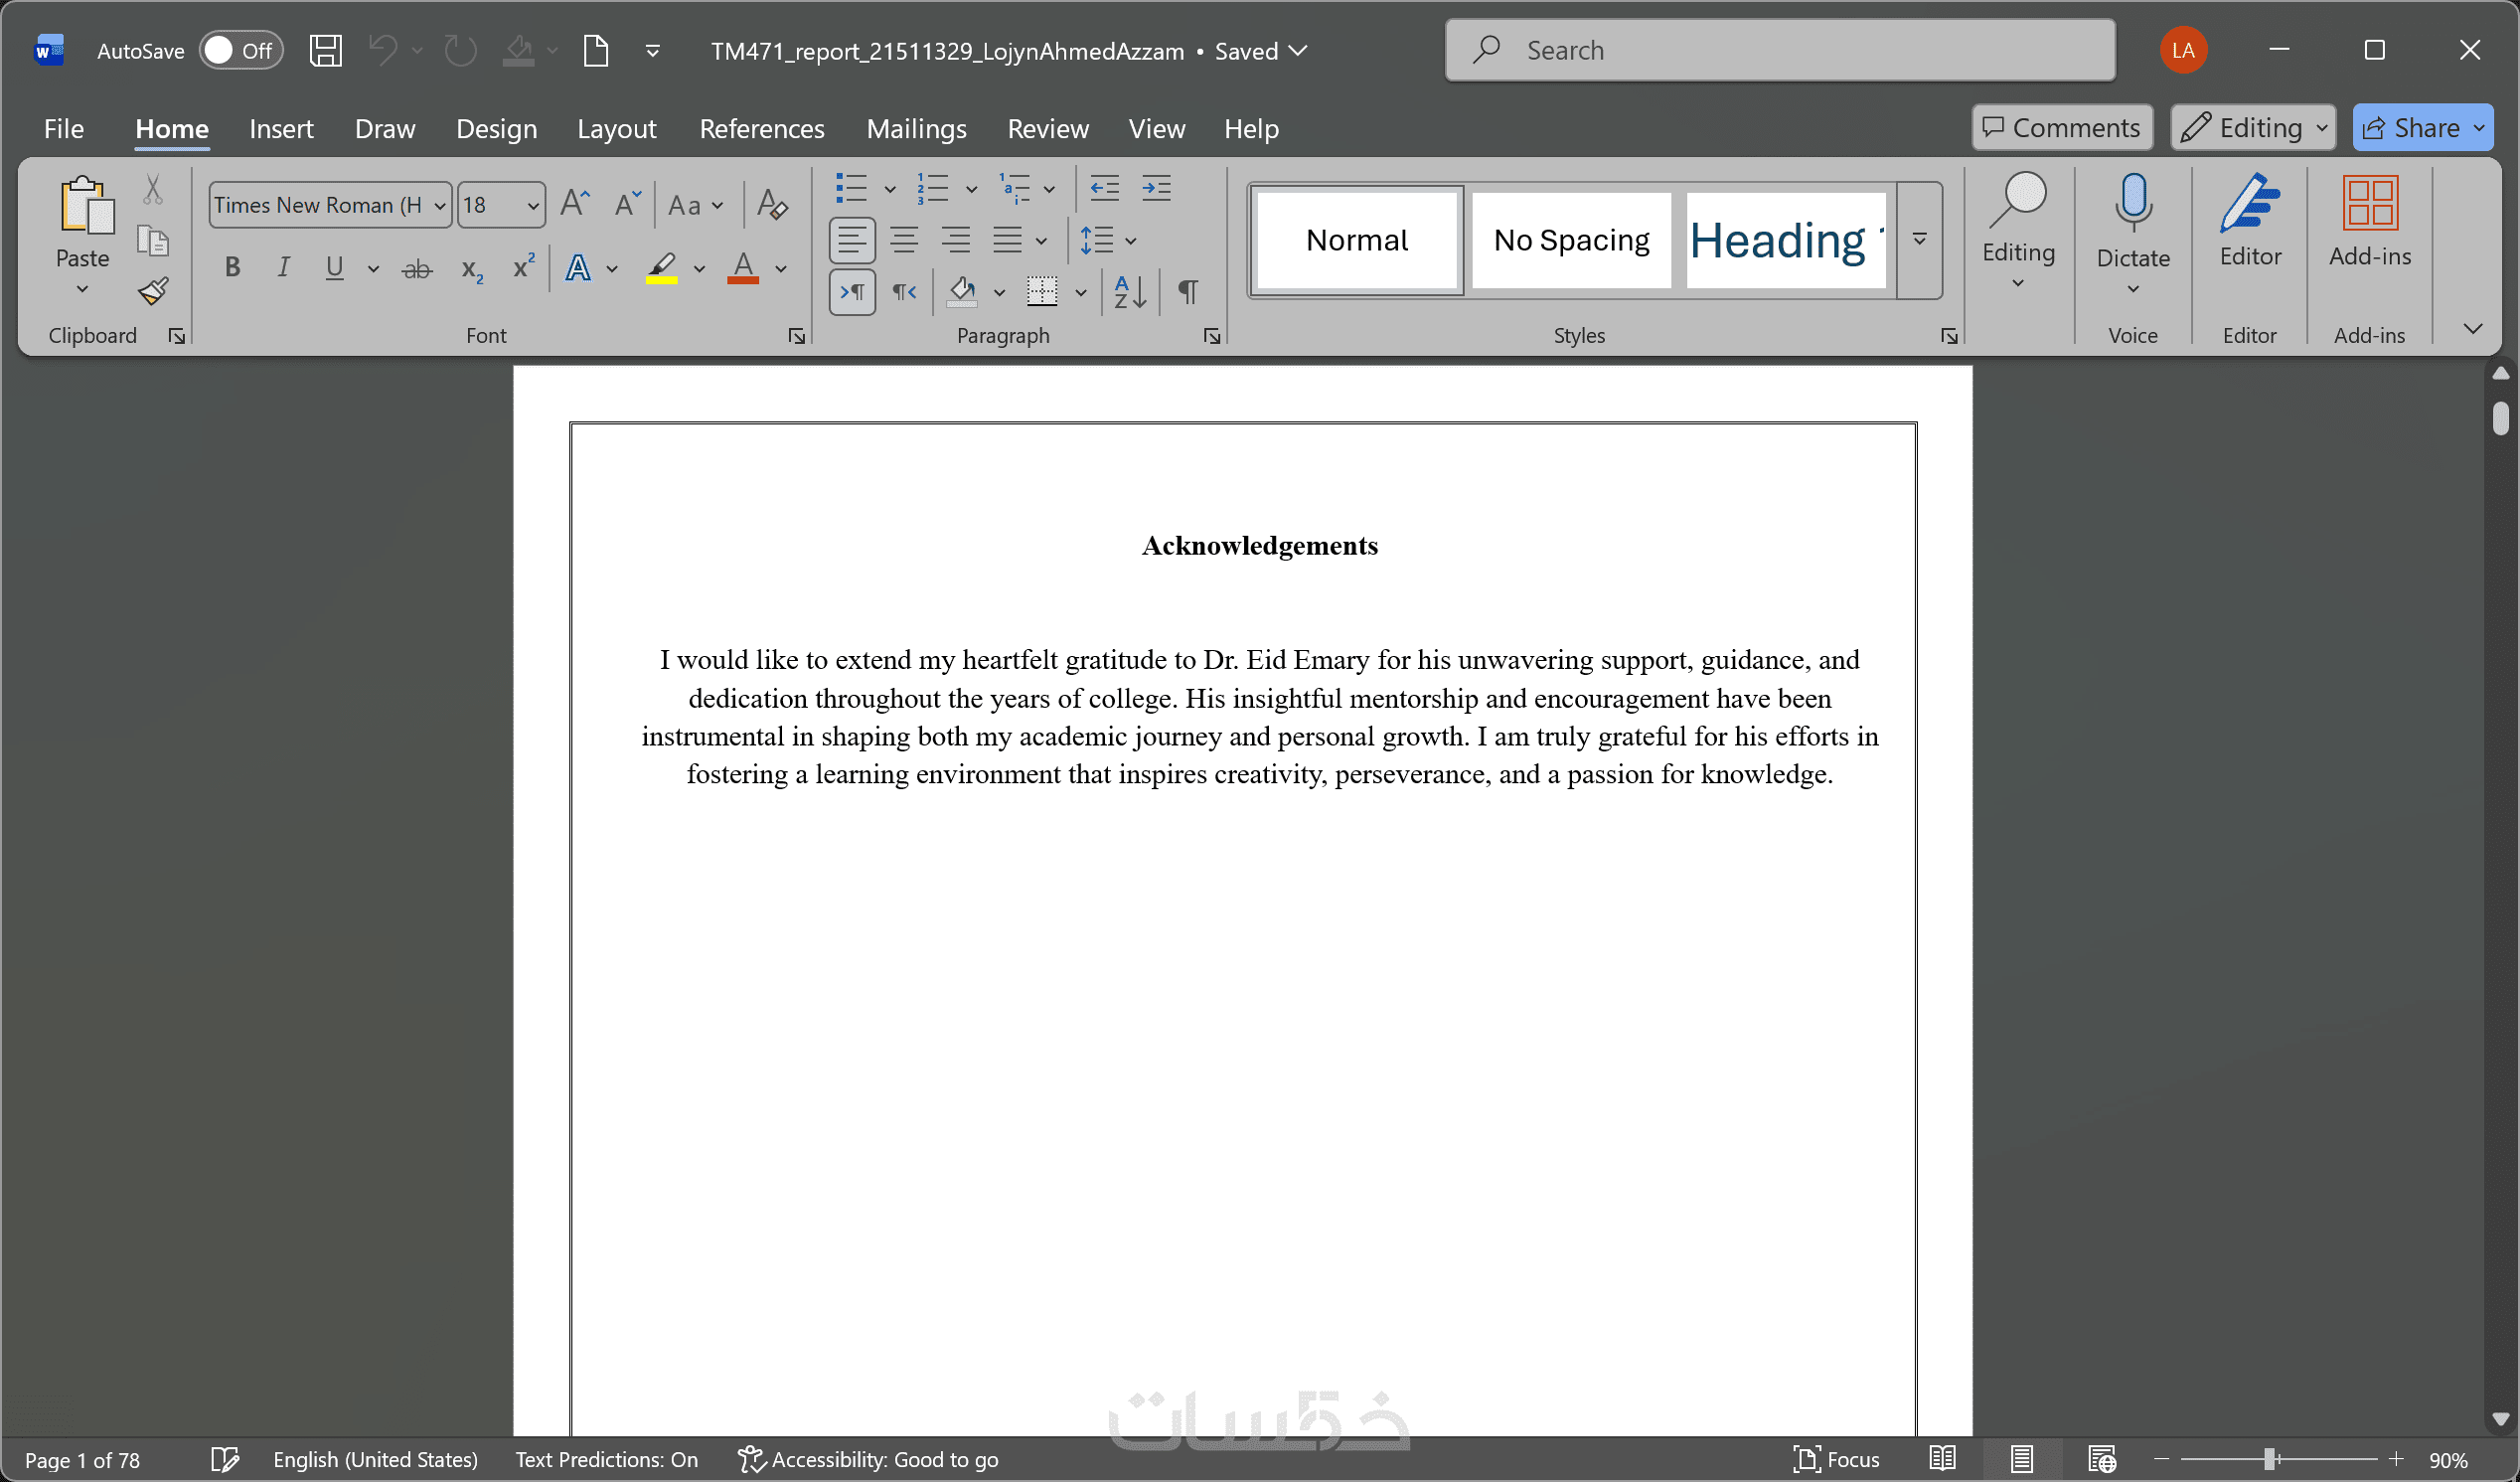Image resolution: width=2520 pixels, height=1482 pixels.
Task: Click the Strikethrough formatting icon
Action: coord(417,268)
